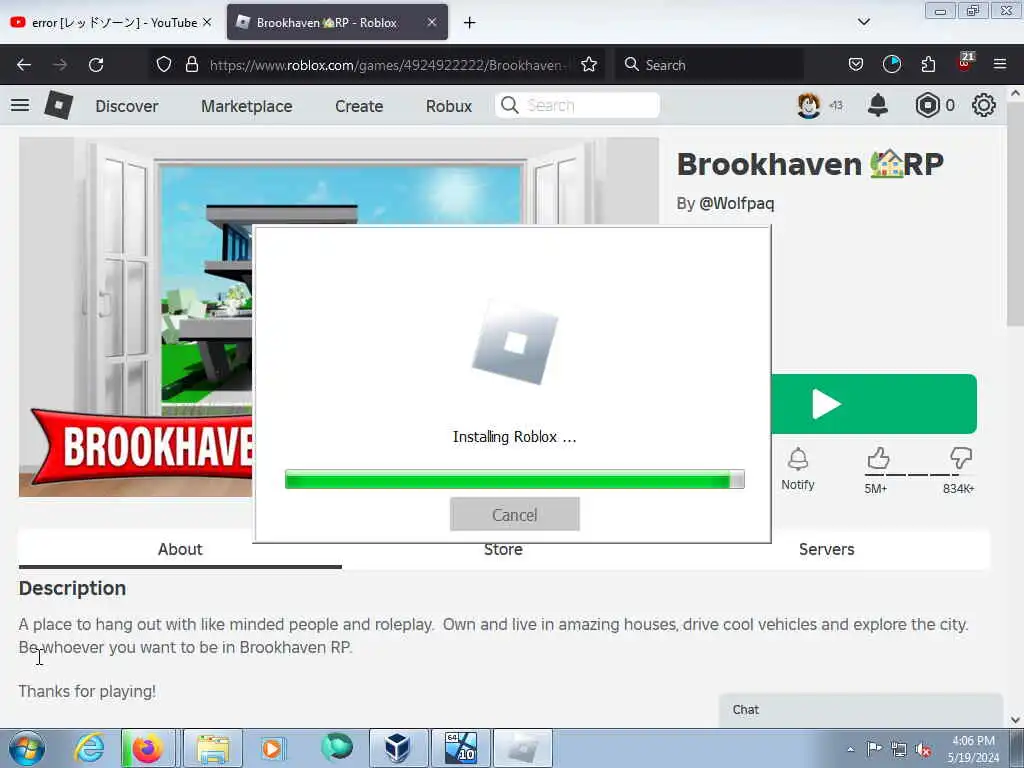Close the Brookhaven RP tab
Screen dimensions: 1024x768
click(x=432, y=22)
